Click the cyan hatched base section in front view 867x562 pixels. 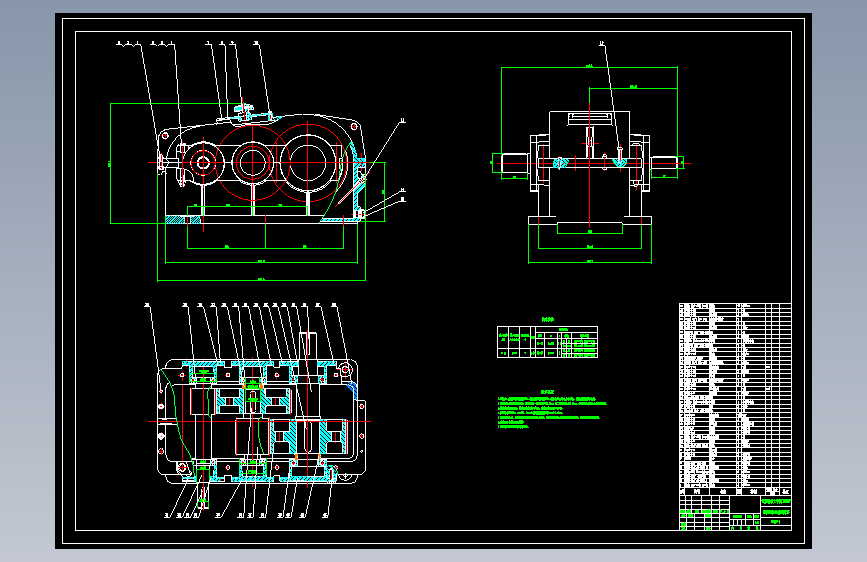[182, 220]
